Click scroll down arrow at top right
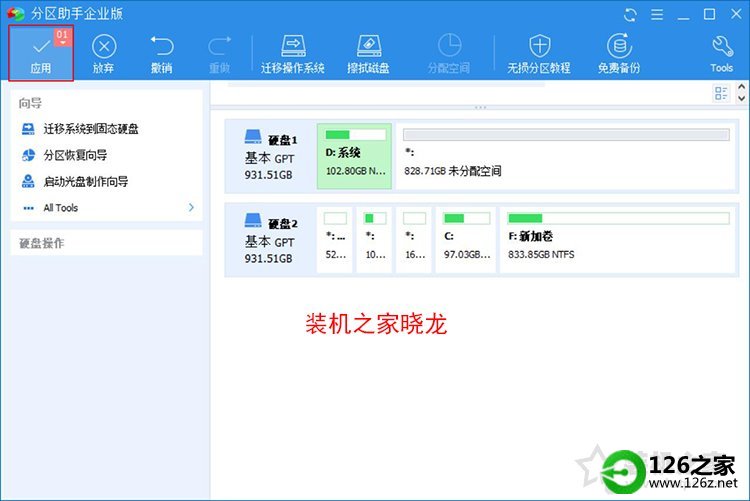 point(741,99)
